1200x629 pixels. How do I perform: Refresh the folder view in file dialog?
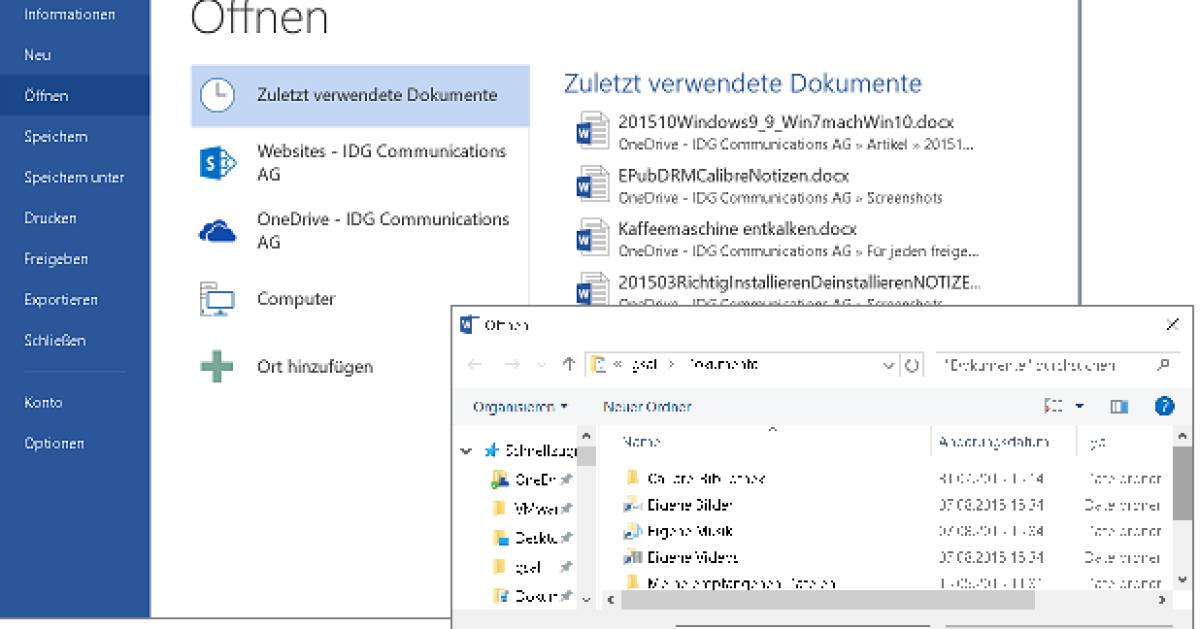pos(912,366)
